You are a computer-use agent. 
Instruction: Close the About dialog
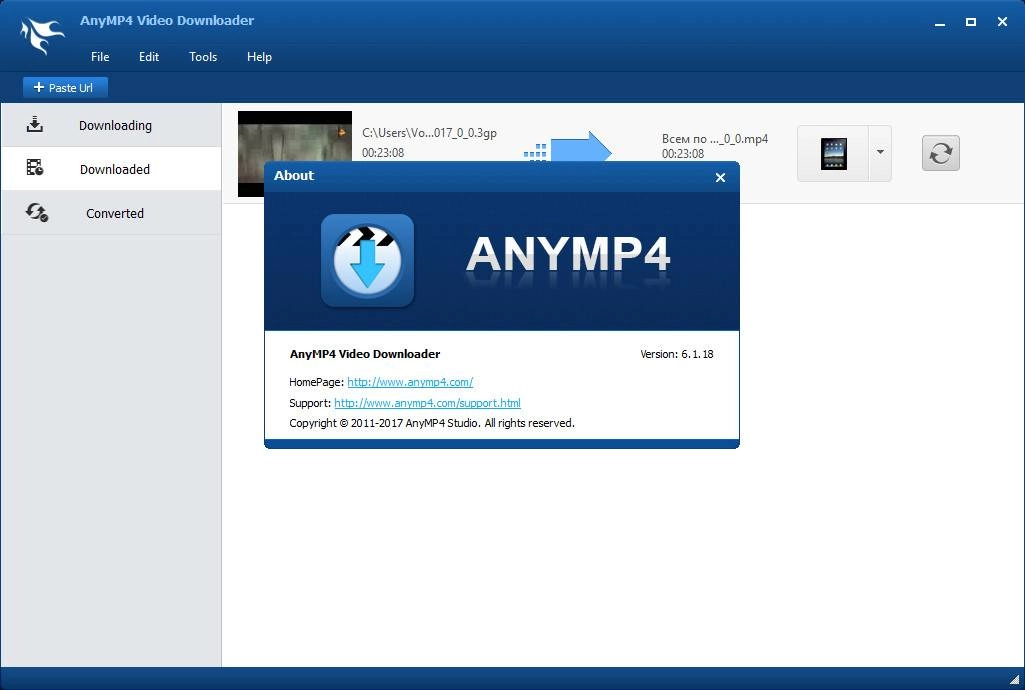pyautogui.click(x=720, y=177)
